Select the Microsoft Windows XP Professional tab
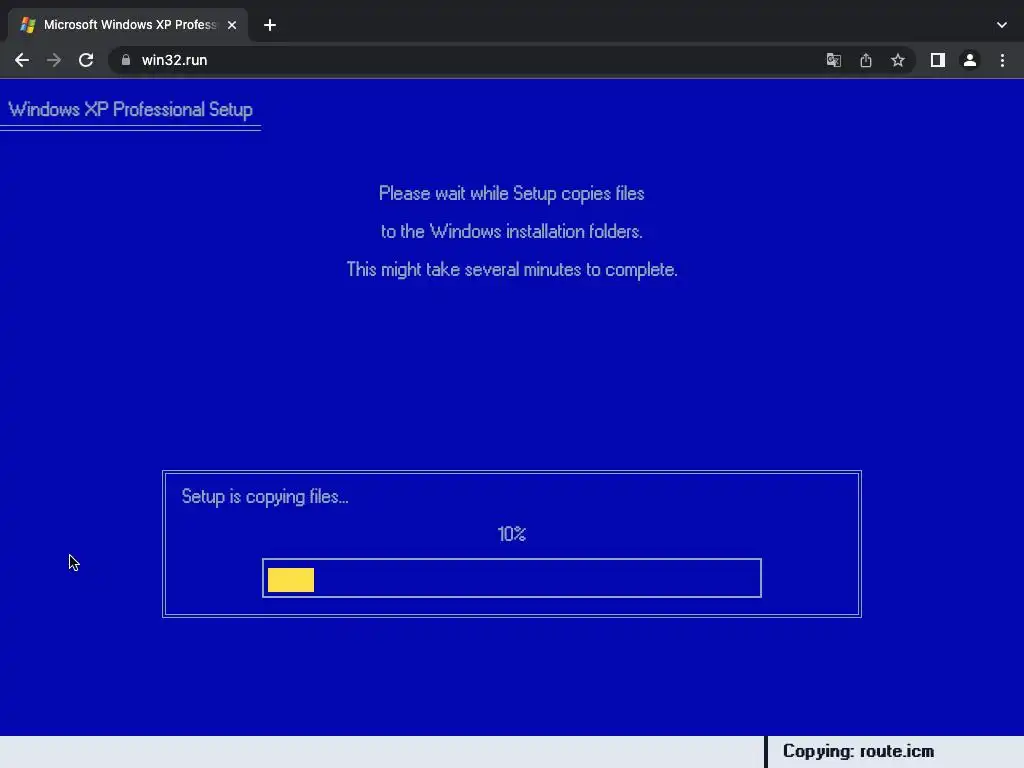The width and height of the screenshot is (1024, 768). pos(128,25)
